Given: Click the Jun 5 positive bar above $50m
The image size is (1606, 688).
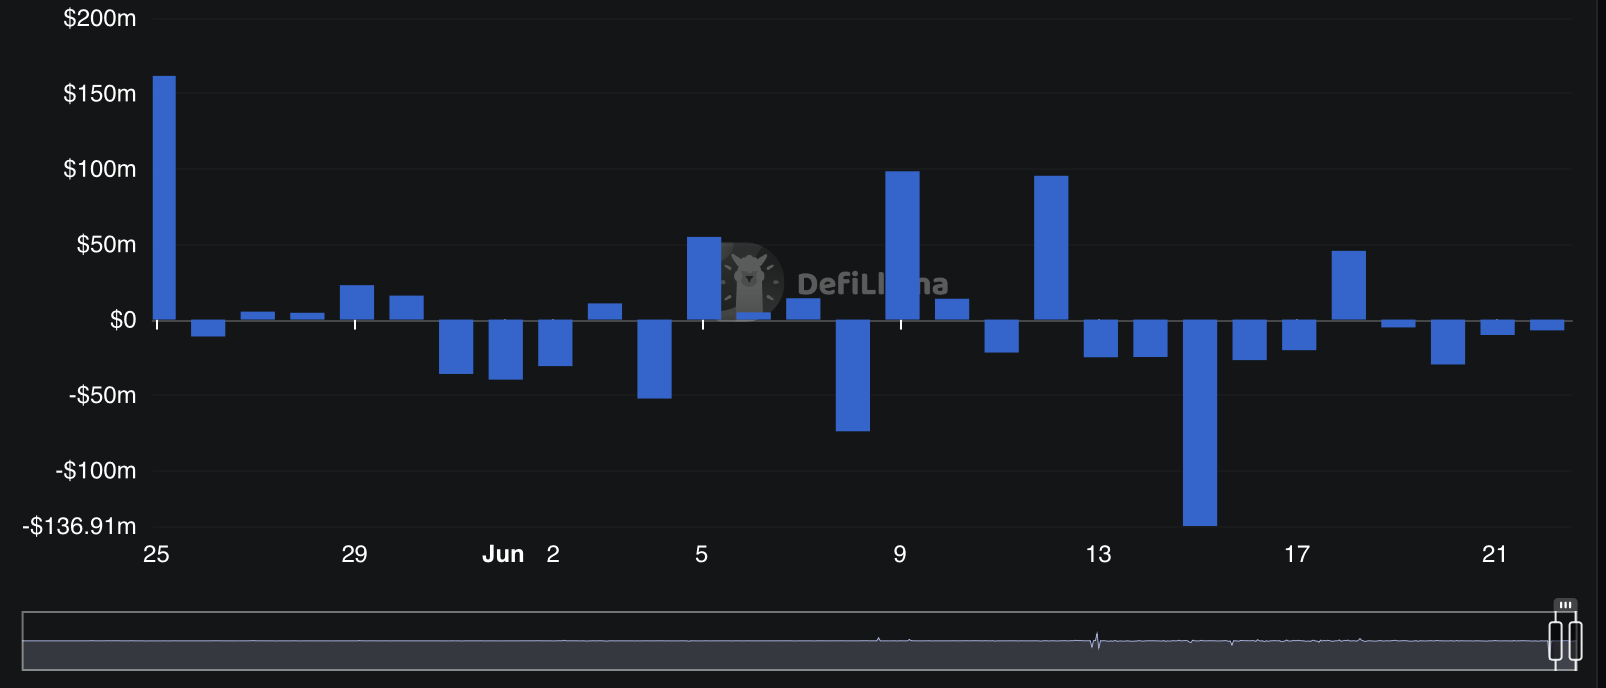Looking at the screenshot, I should [704, 279].
